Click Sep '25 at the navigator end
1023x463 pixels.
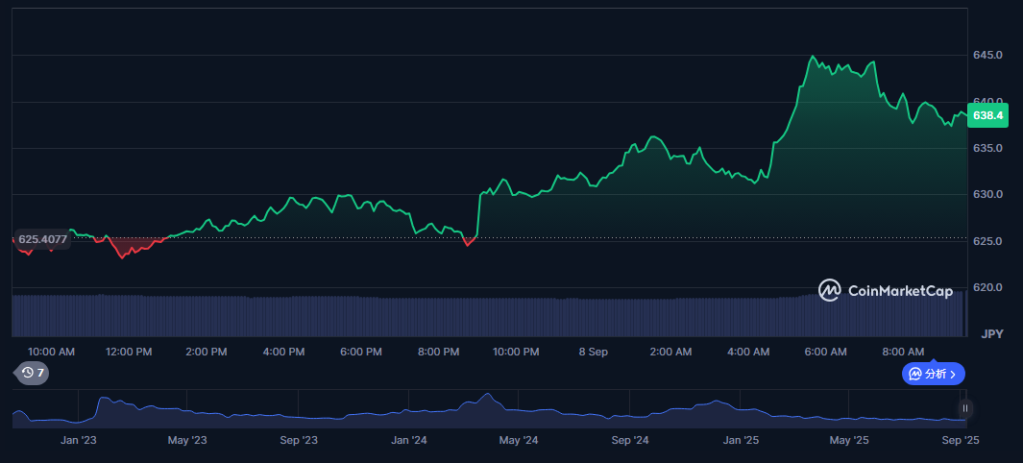pos(959,440)
